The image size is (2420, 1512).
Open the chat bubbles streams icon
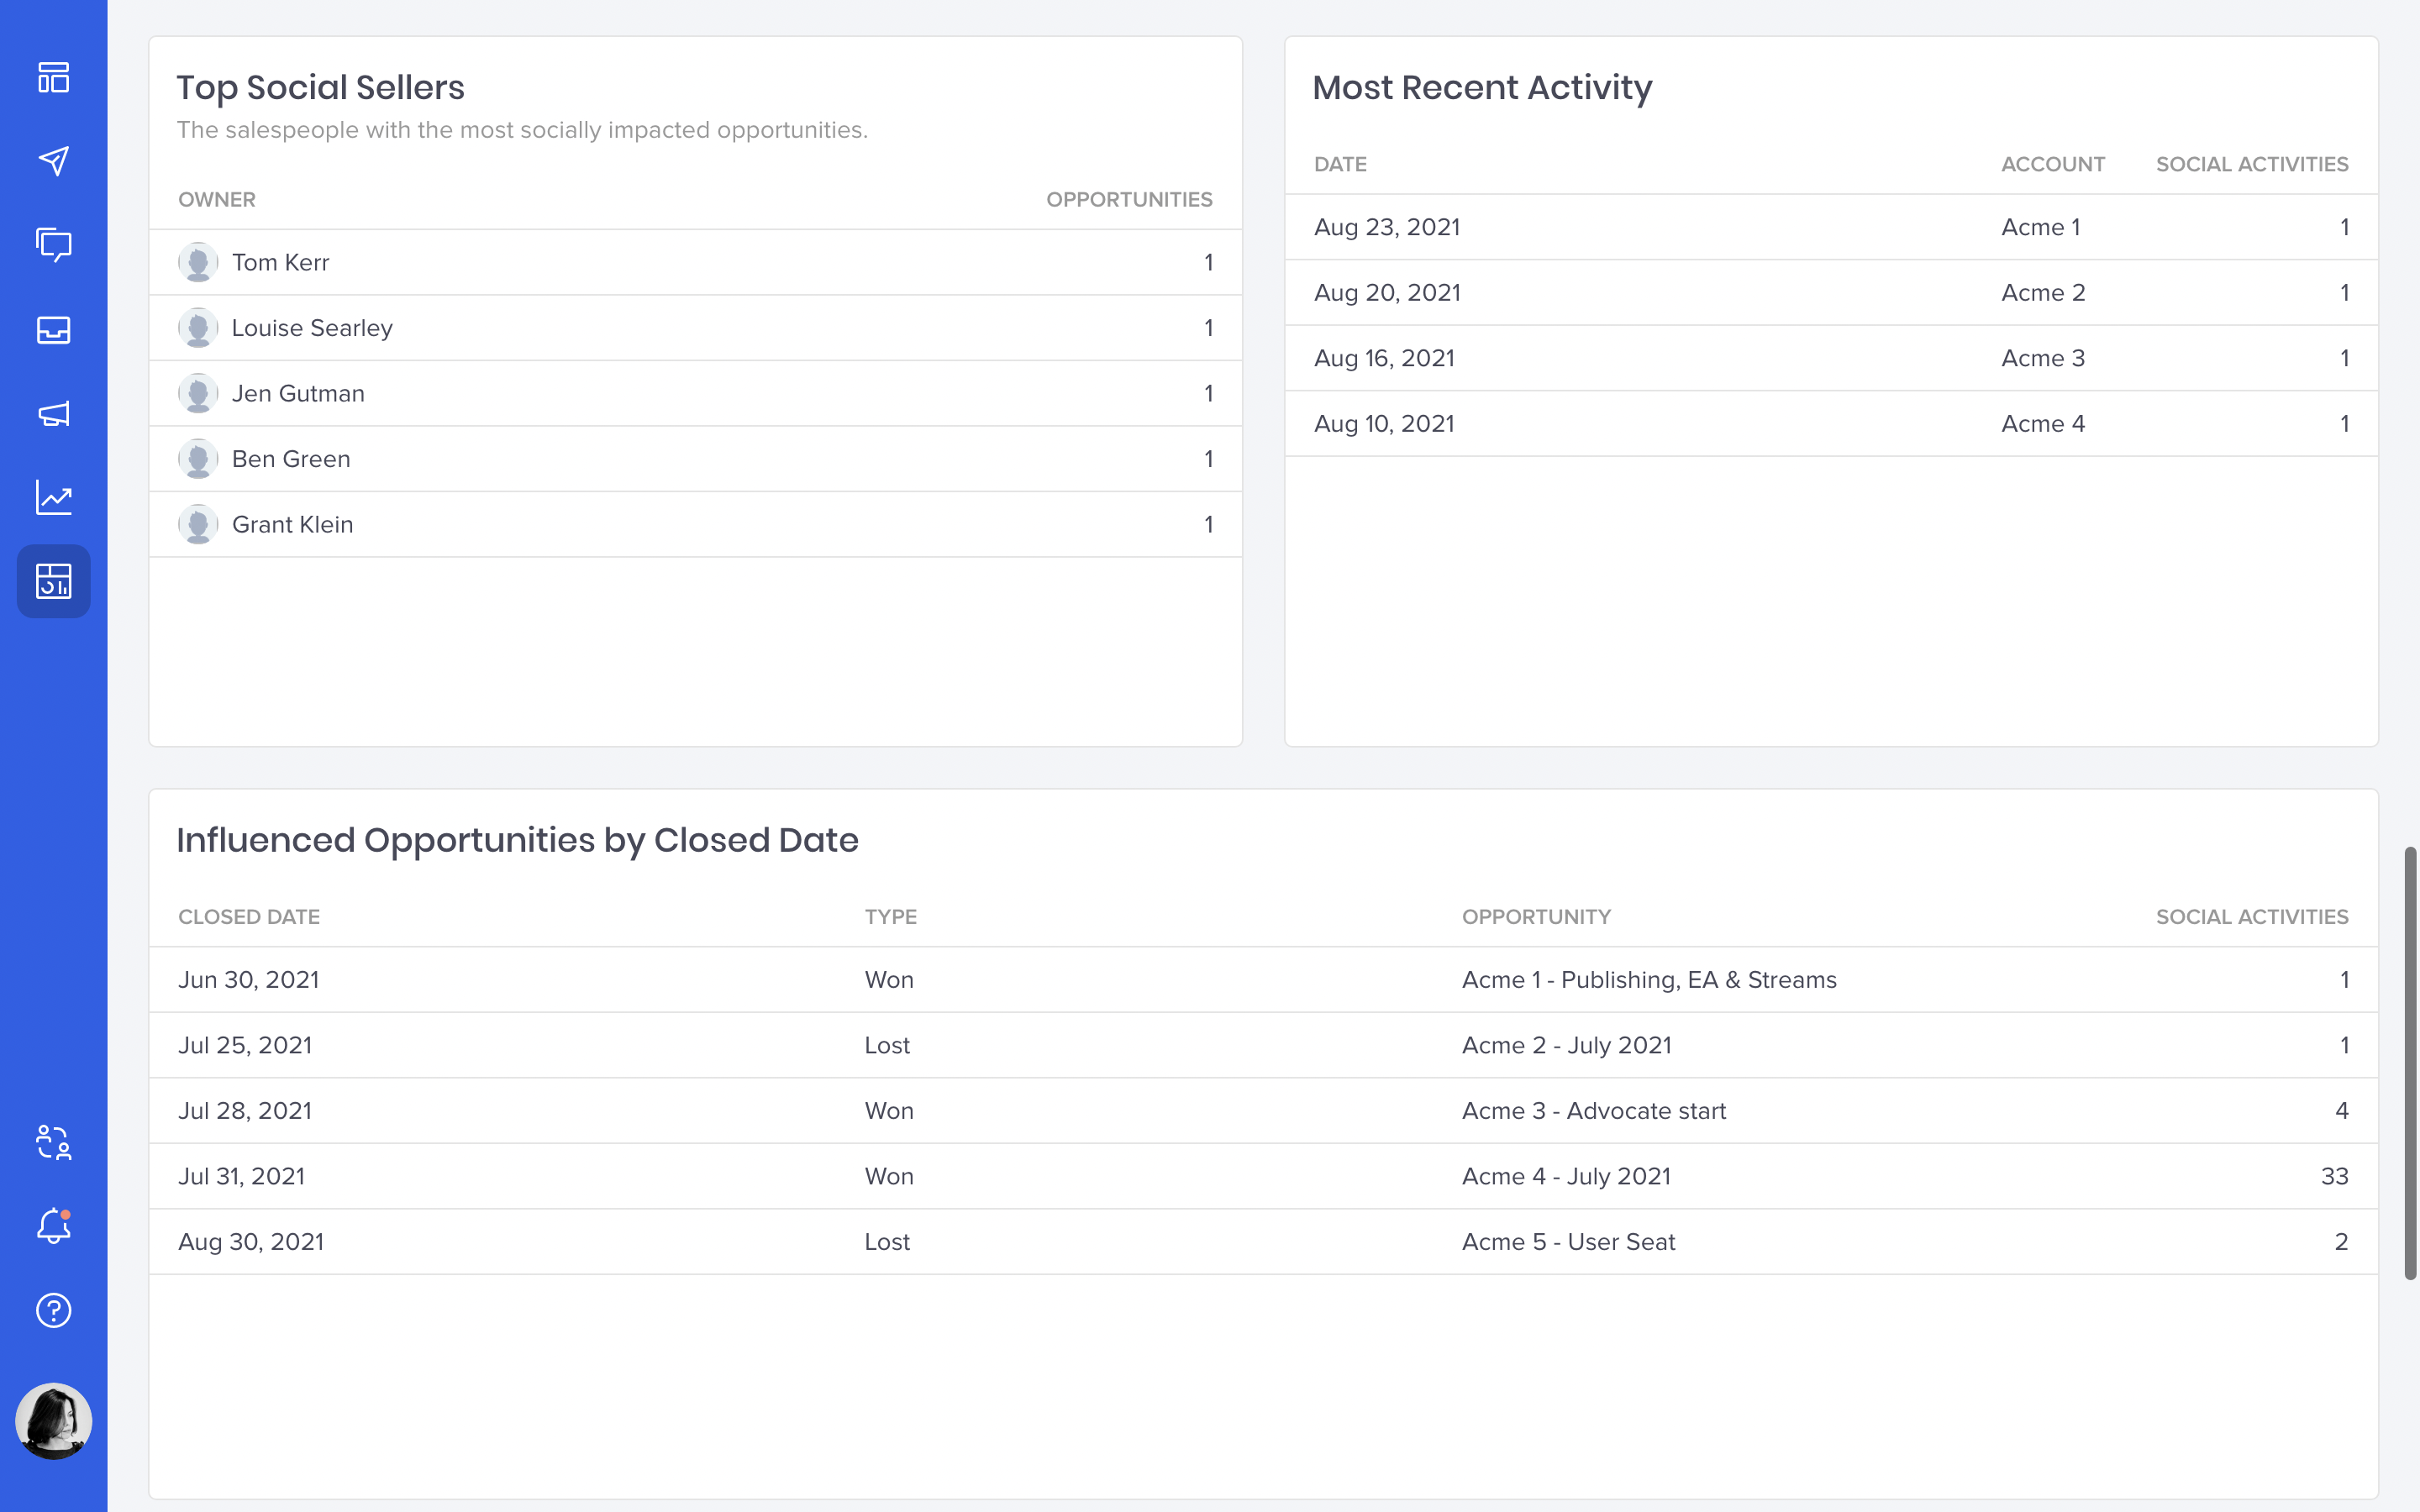(53, 245)
